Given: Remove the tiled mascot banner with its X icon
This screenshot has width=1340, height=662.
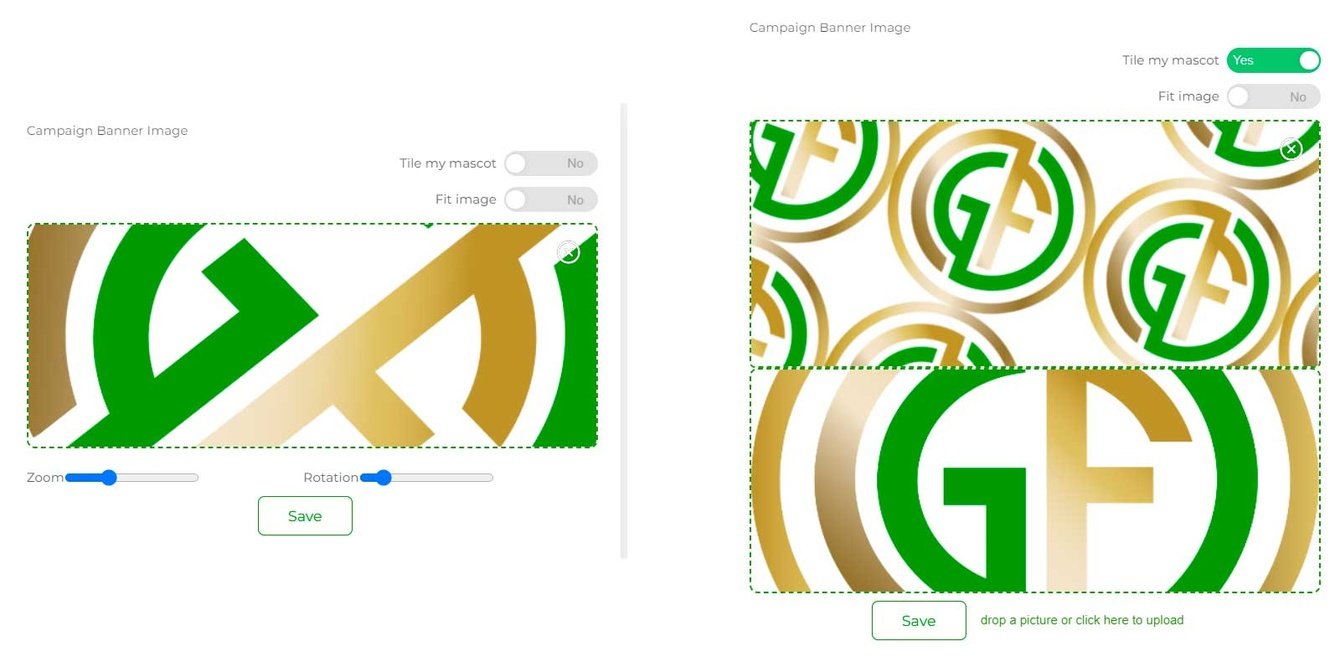Looking at the screenshot, I should tap(1291, 149).
